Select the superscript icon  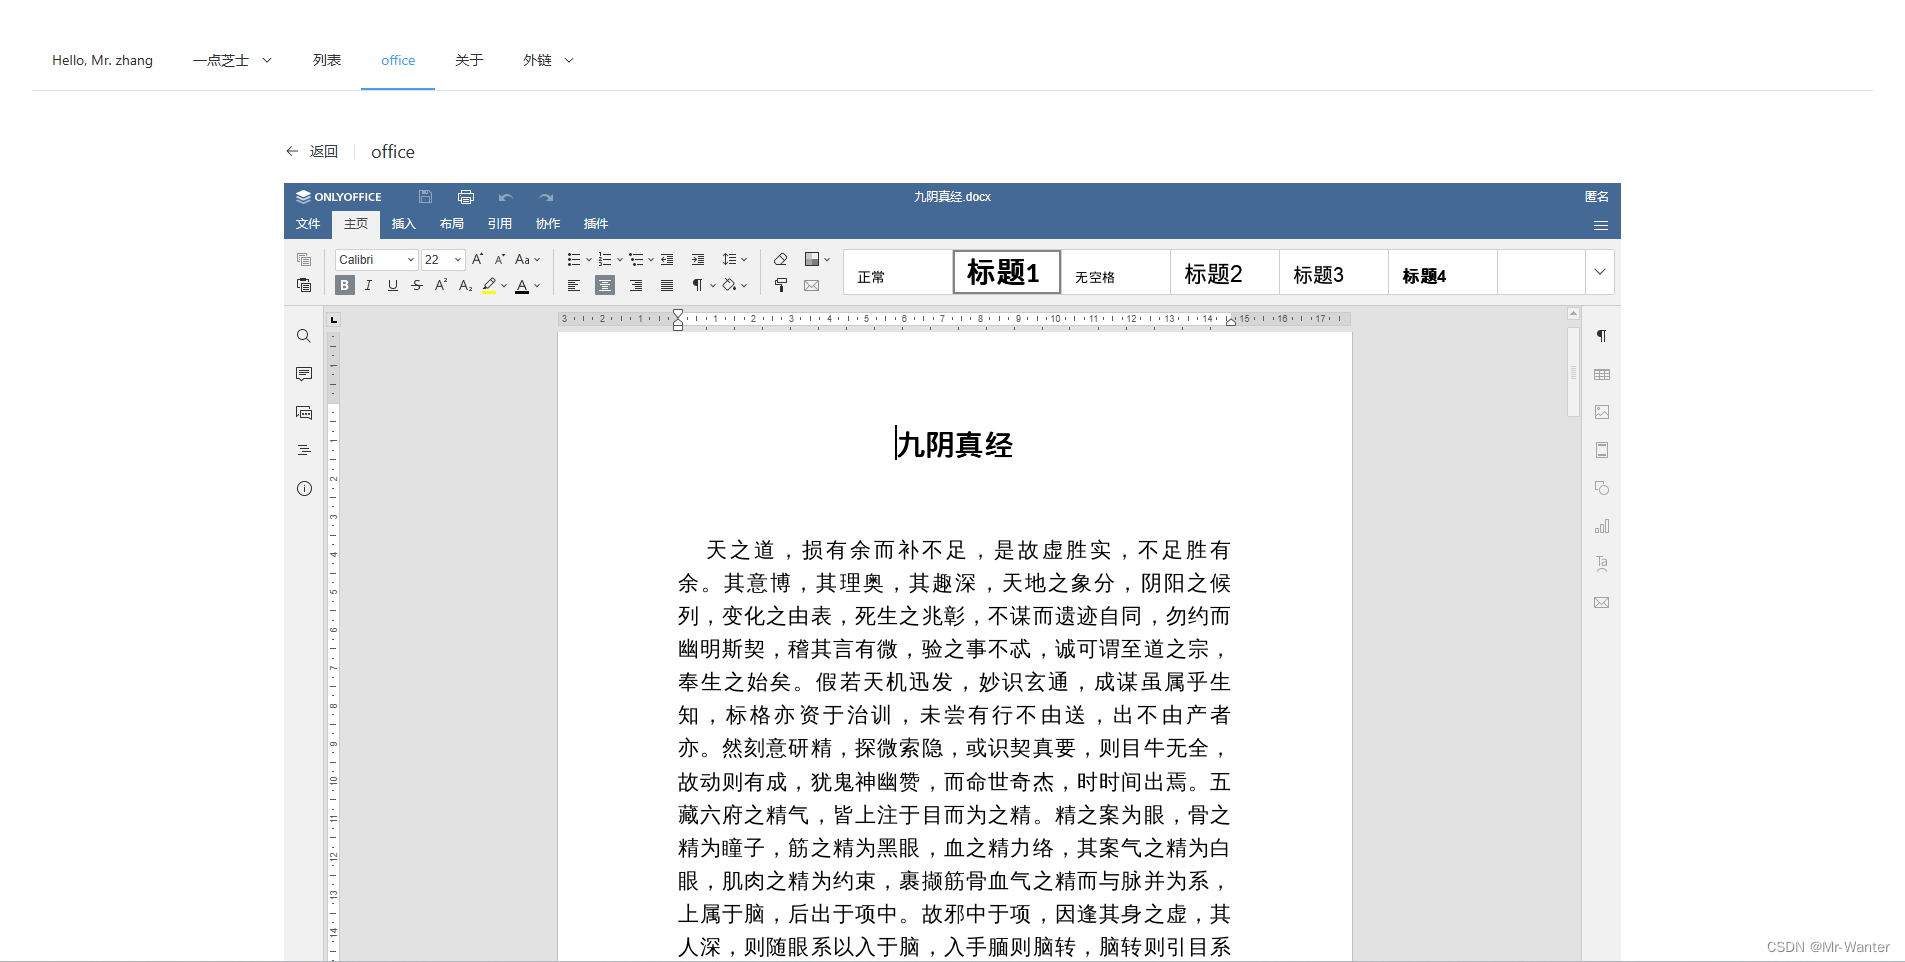(x=440, y=285)
